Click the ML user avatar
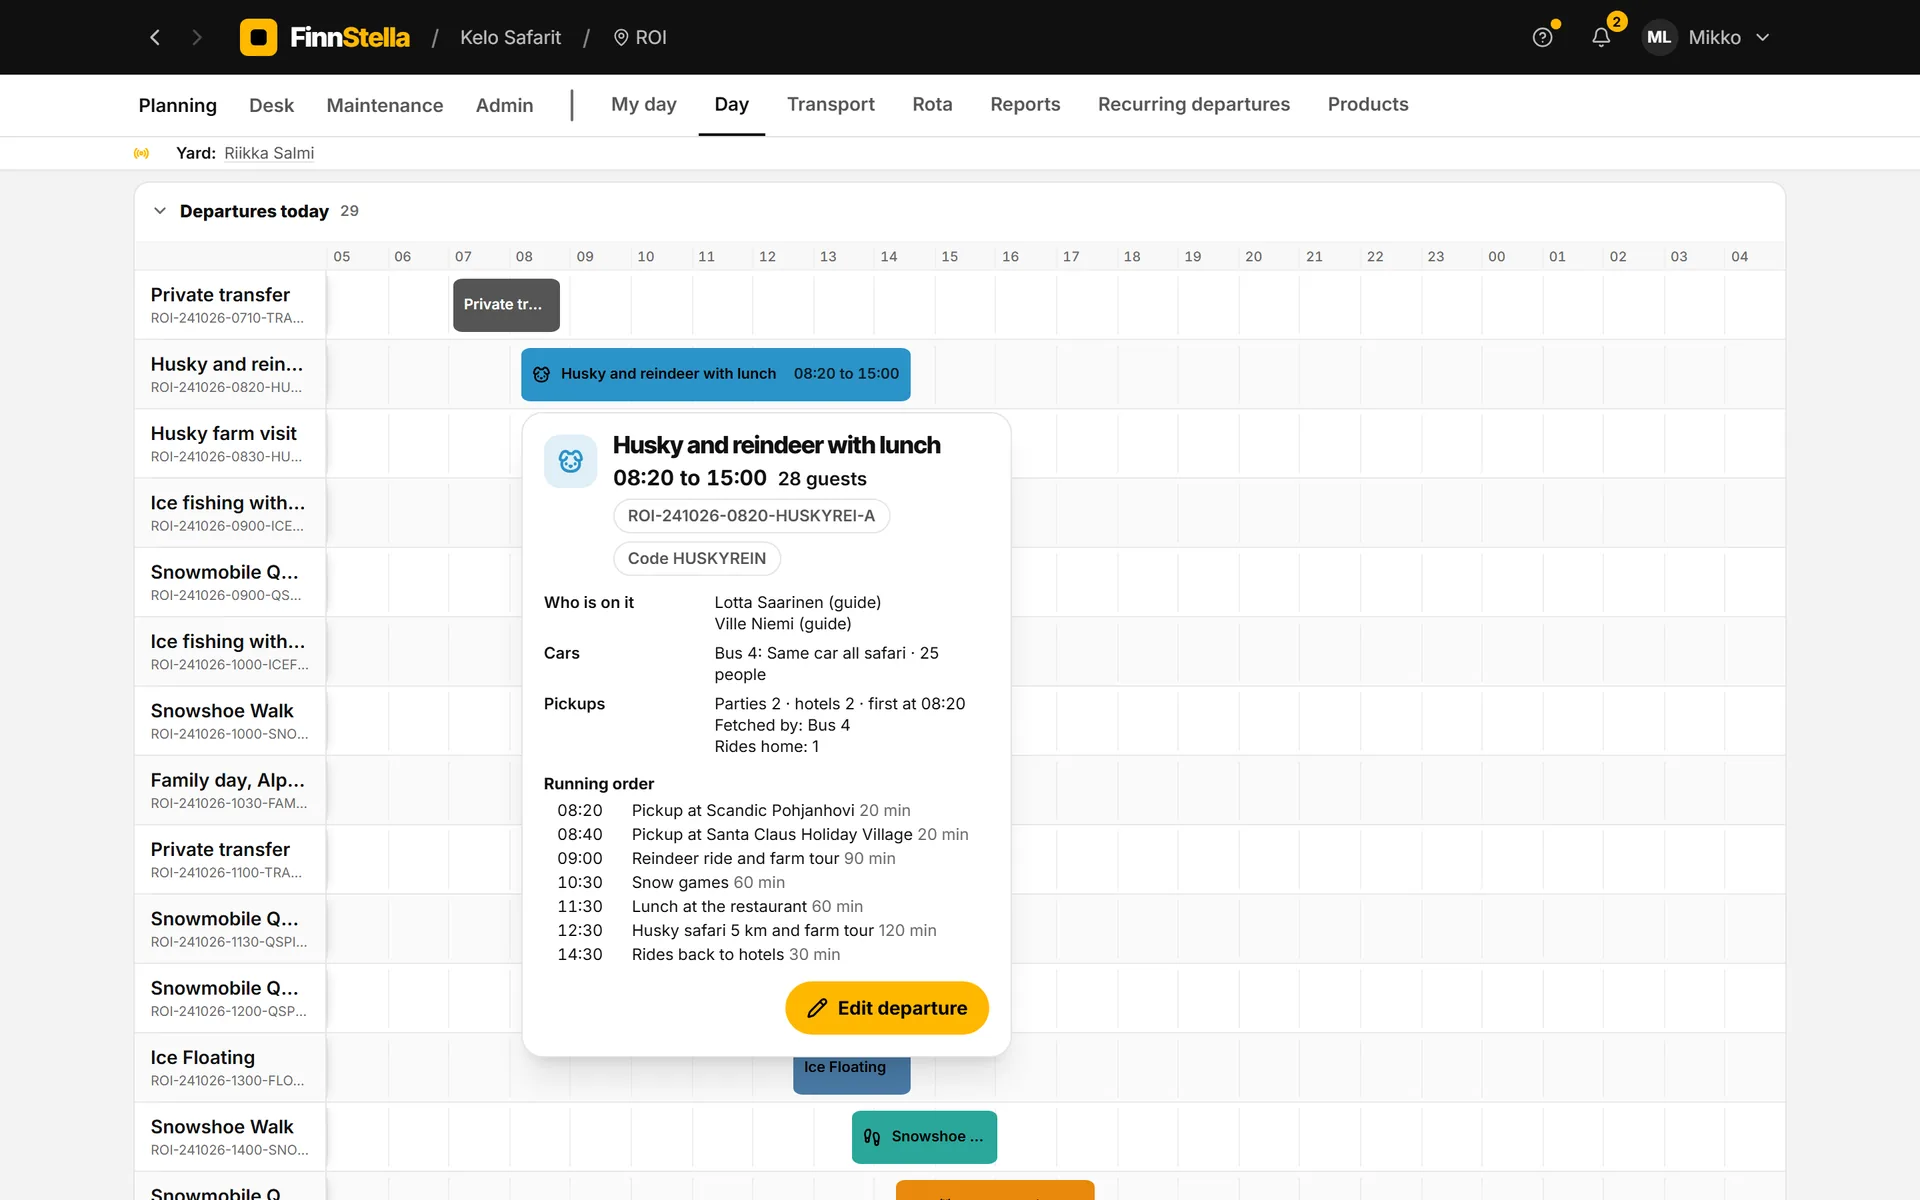 [x=1659, y=37]
